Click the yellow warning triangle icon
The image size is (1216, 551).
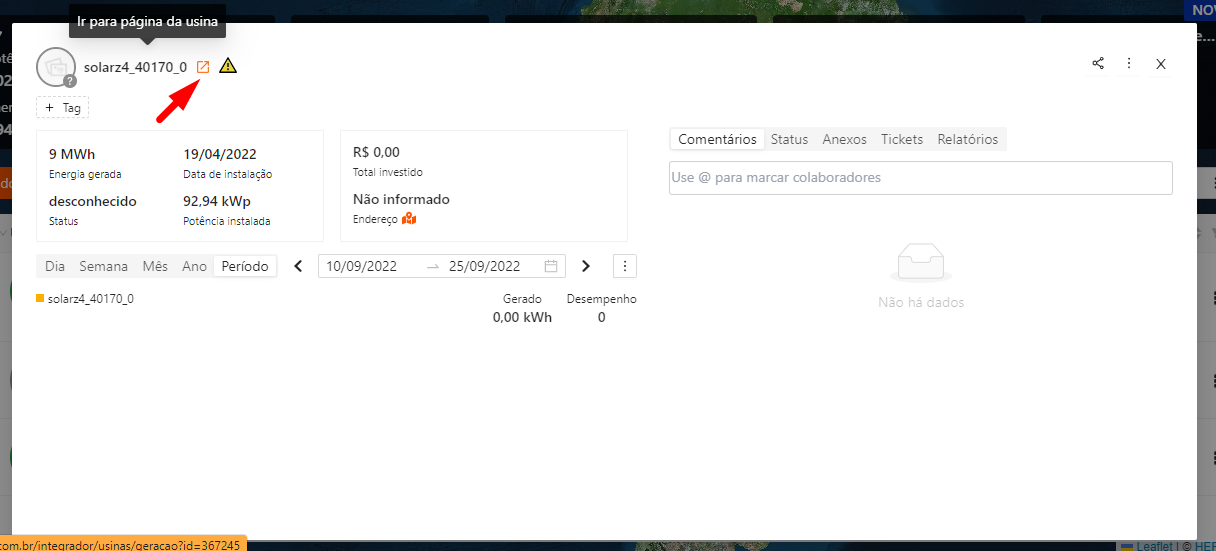pyautogui.click(x=228, y=67)
